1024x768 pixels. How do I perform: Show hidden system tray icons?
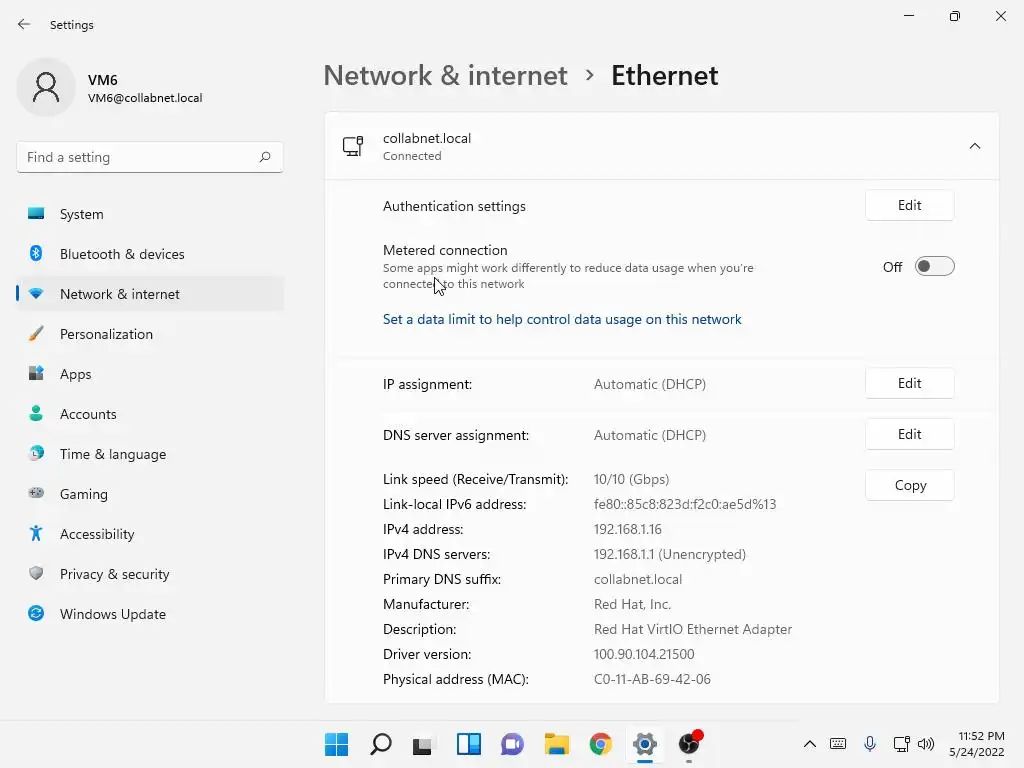tap(810, 744)
